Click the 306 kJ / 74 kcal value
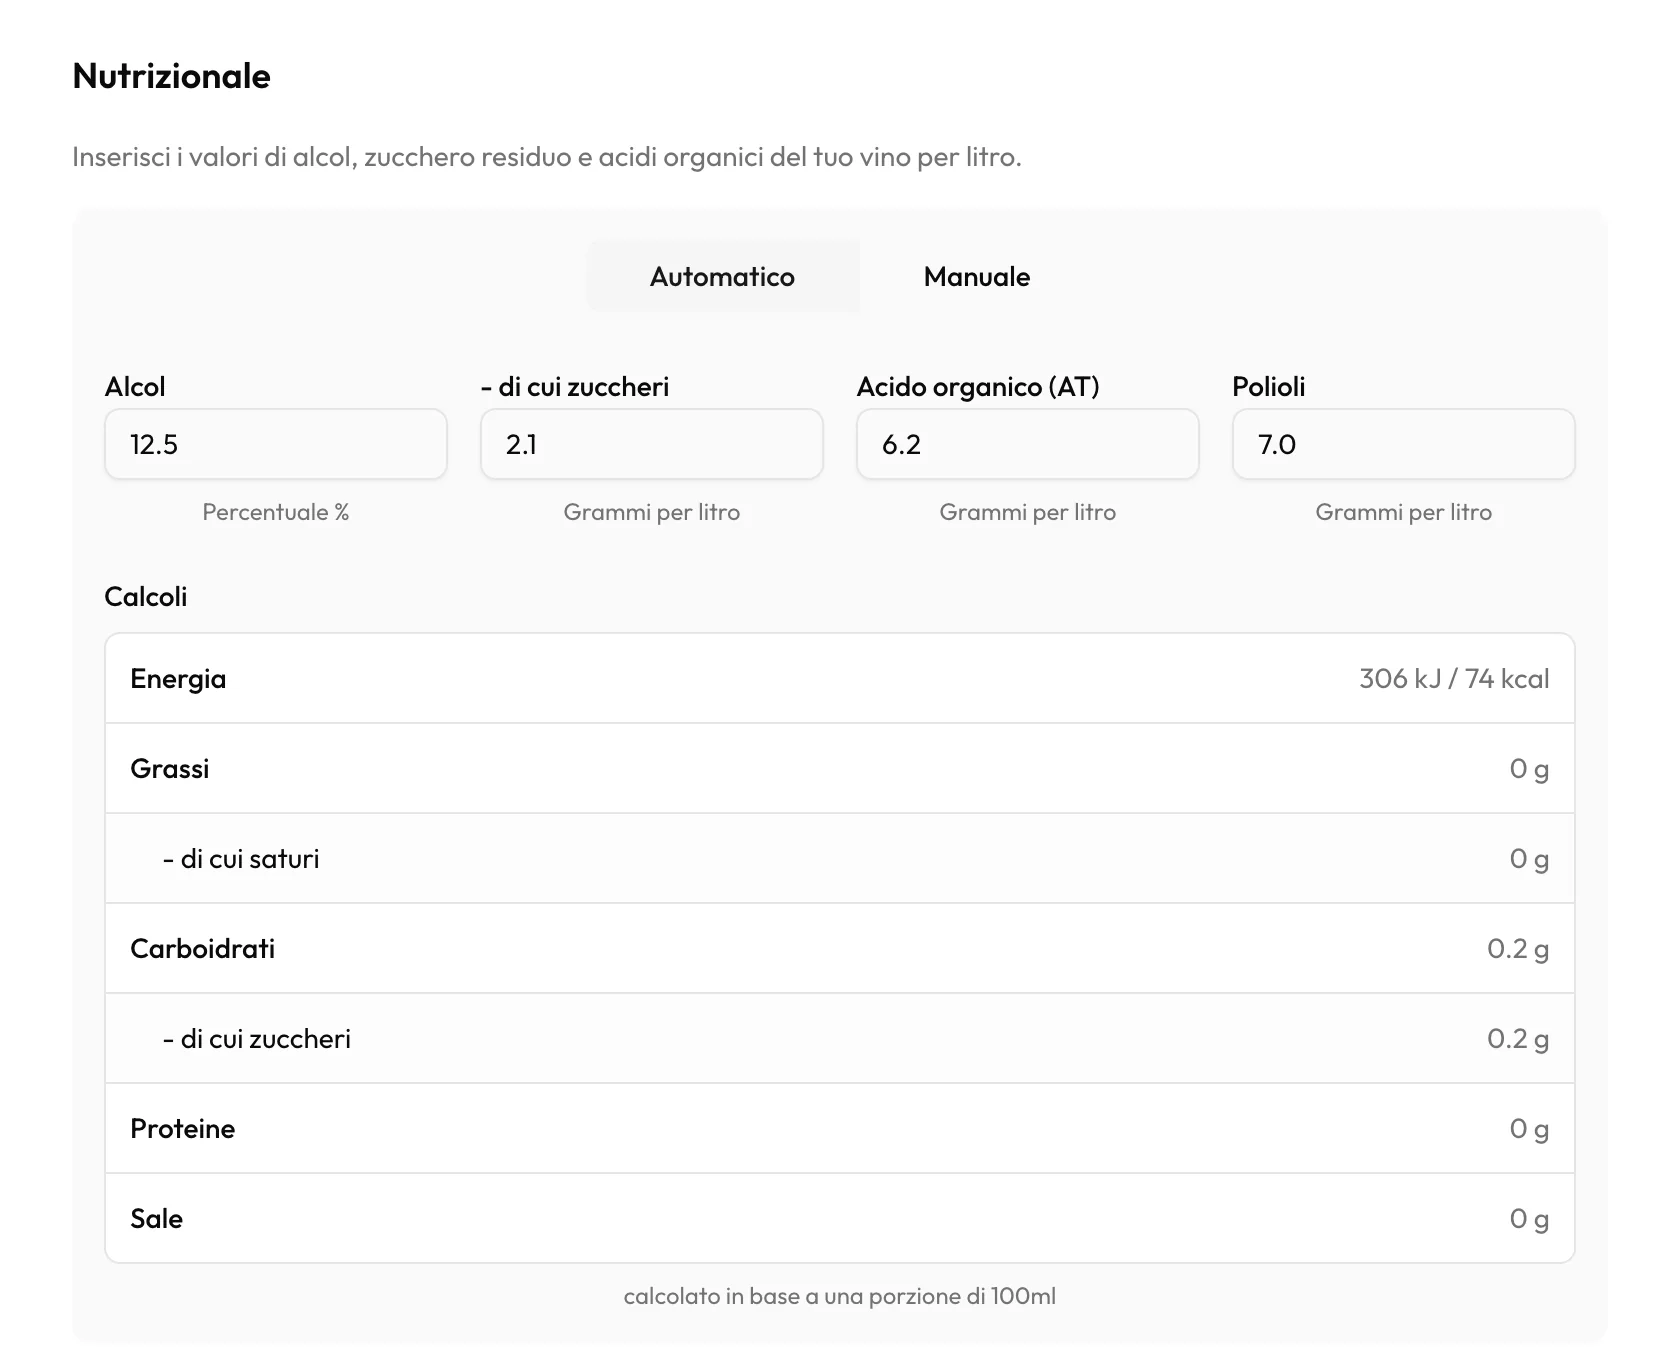 [x=1454, y=678]
